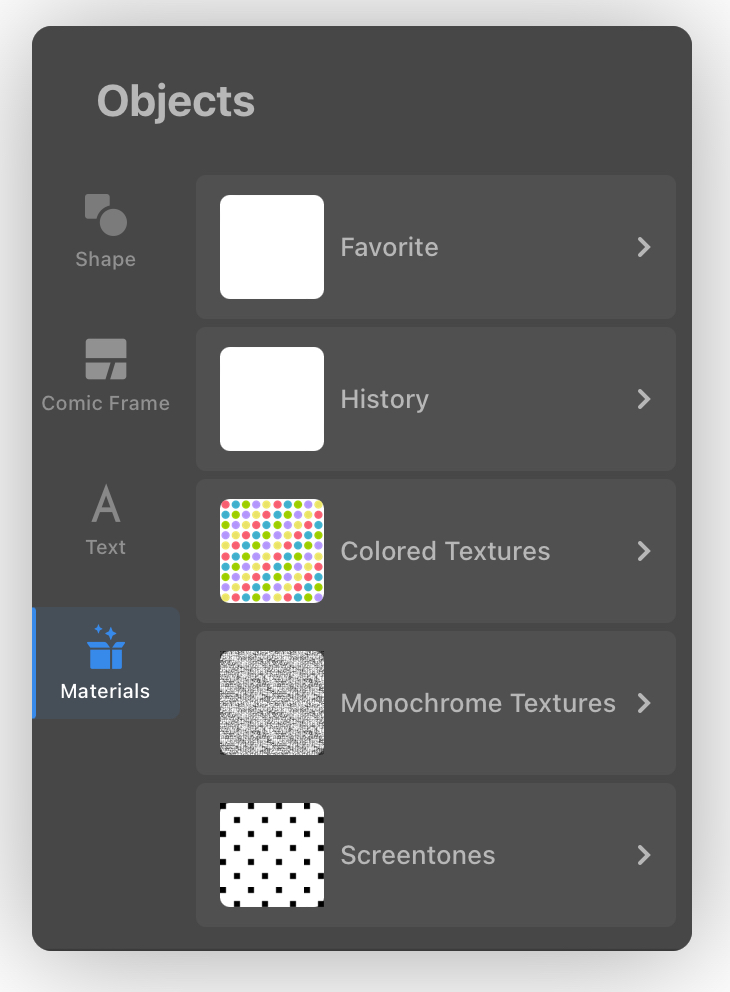Click the blank white Favorite thumbnail
The image size is (730, 992).
coord(272,247)
